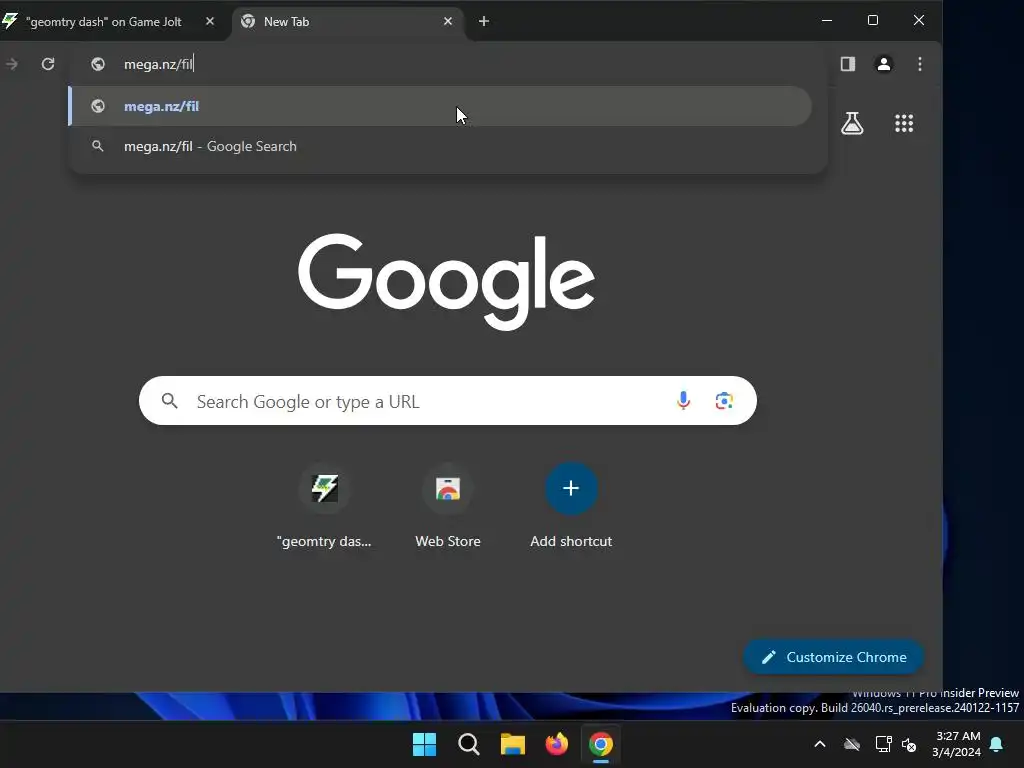Open the Web Store shortcut
Screen dimensions: 1024x768
coord(448,506)
